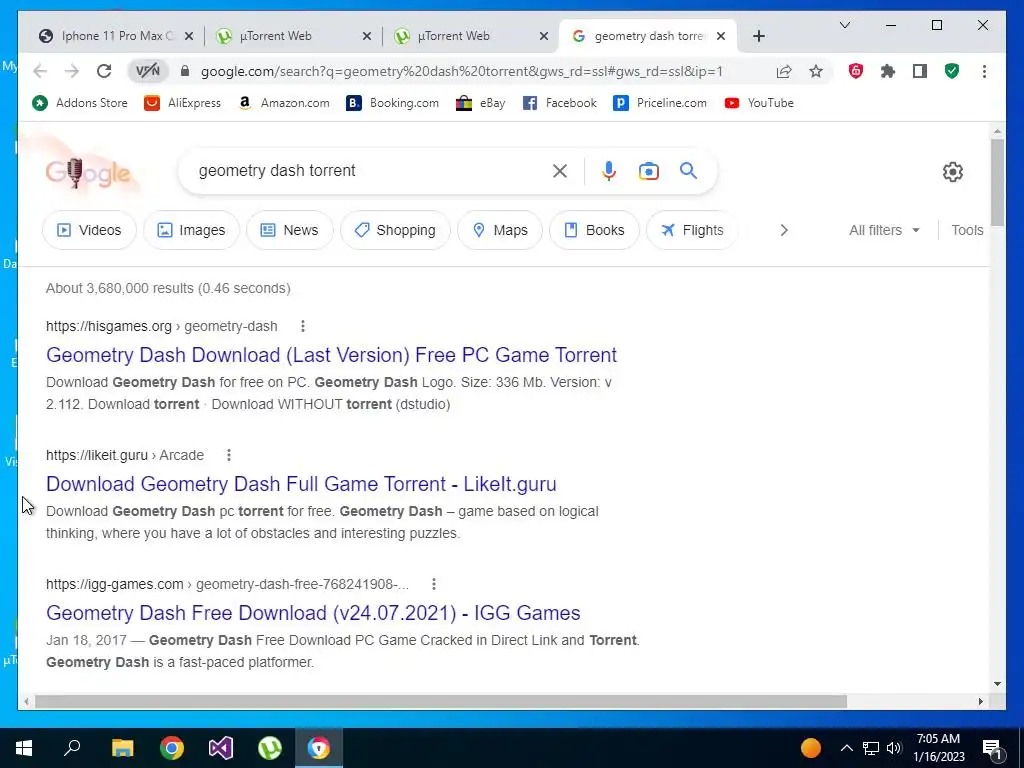1024x768 pixels.
Task: Open Booking.com bookmark
Action: [392, 103]
